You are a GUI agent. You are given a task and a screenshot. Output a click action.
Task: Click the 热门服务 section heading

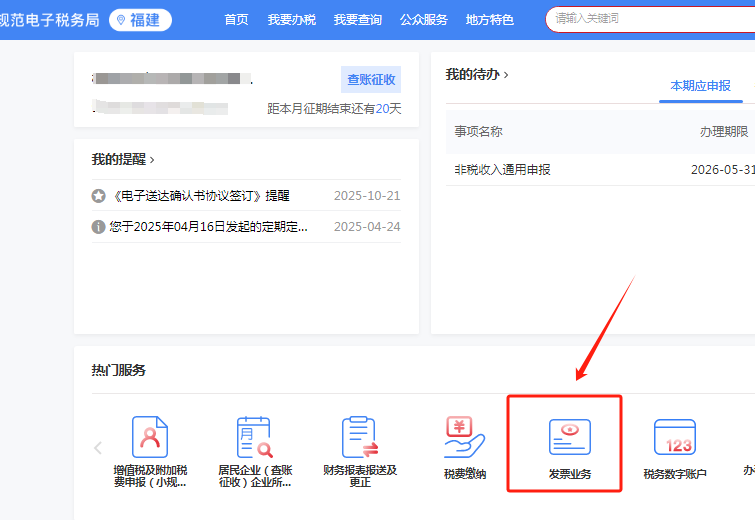coord(118,370)
